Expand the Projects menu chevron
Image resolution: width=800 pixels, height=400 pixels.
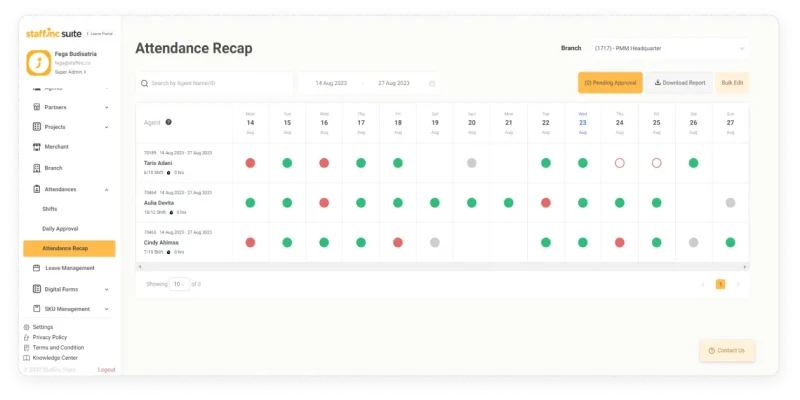pyautogui.click(x=107, y=127)
